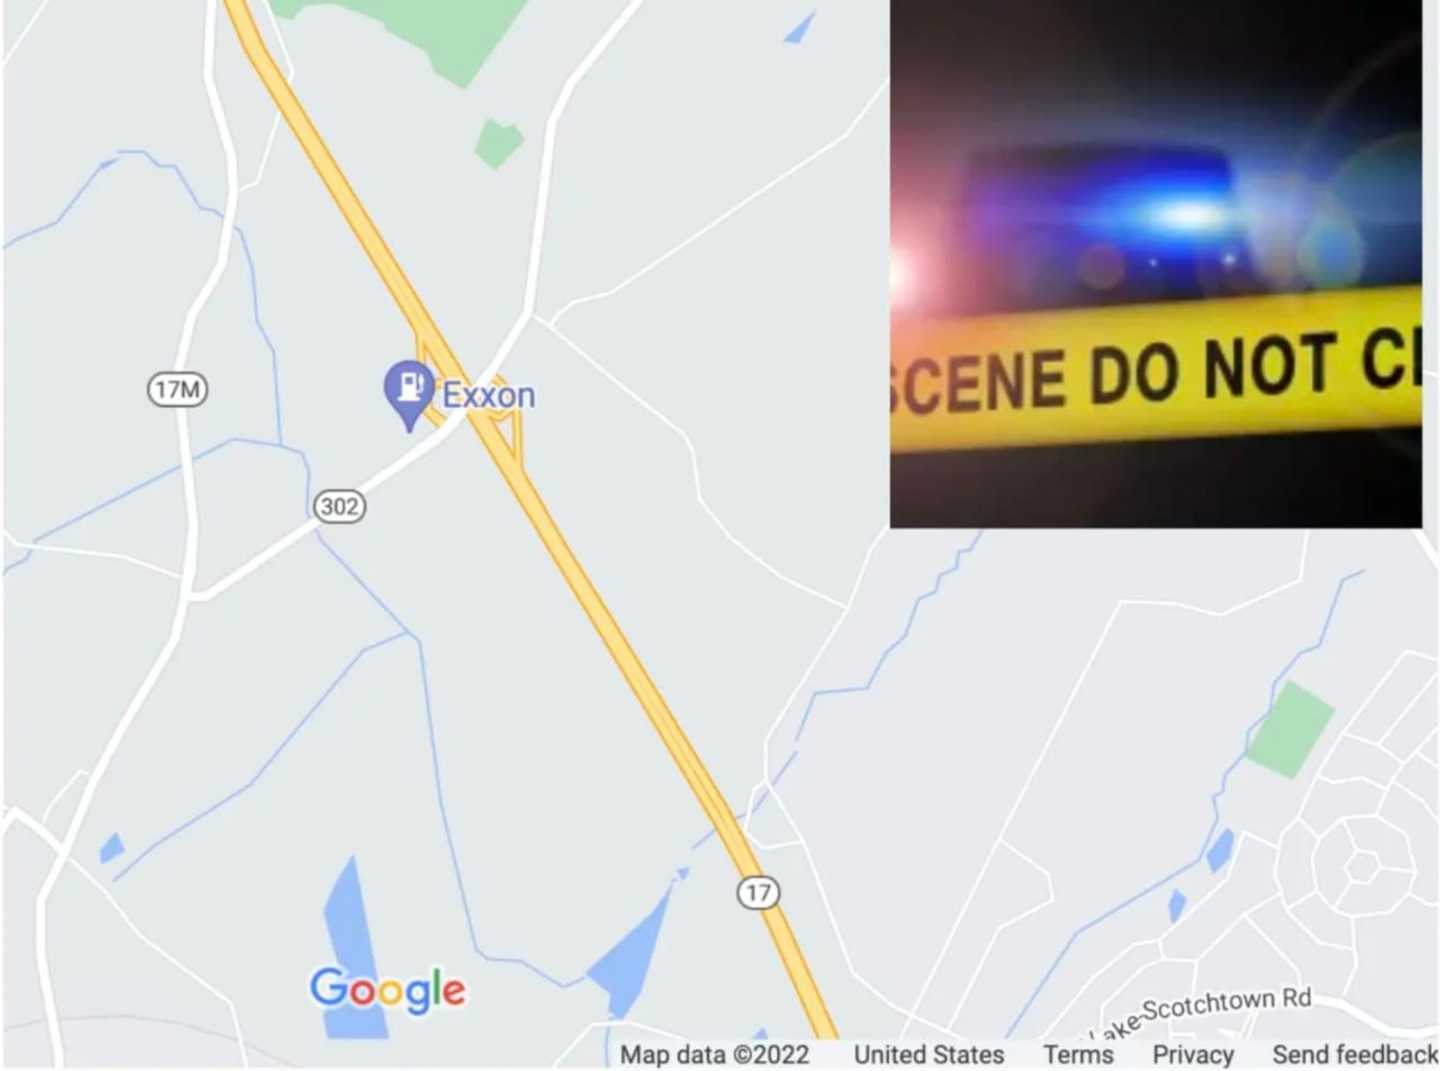The width and height of the screenshot is (1440, 1071).
Task: Open the Terms link
Action: (x=1078, y=1054)
